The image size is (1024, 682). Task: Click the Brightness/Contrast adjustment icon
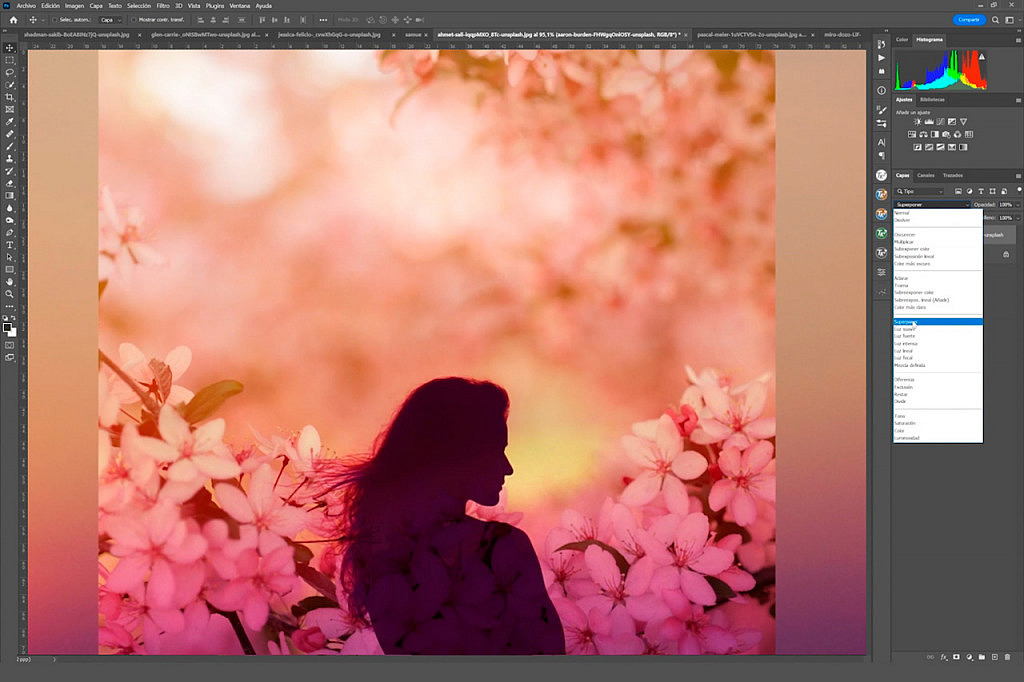(917, 121)
